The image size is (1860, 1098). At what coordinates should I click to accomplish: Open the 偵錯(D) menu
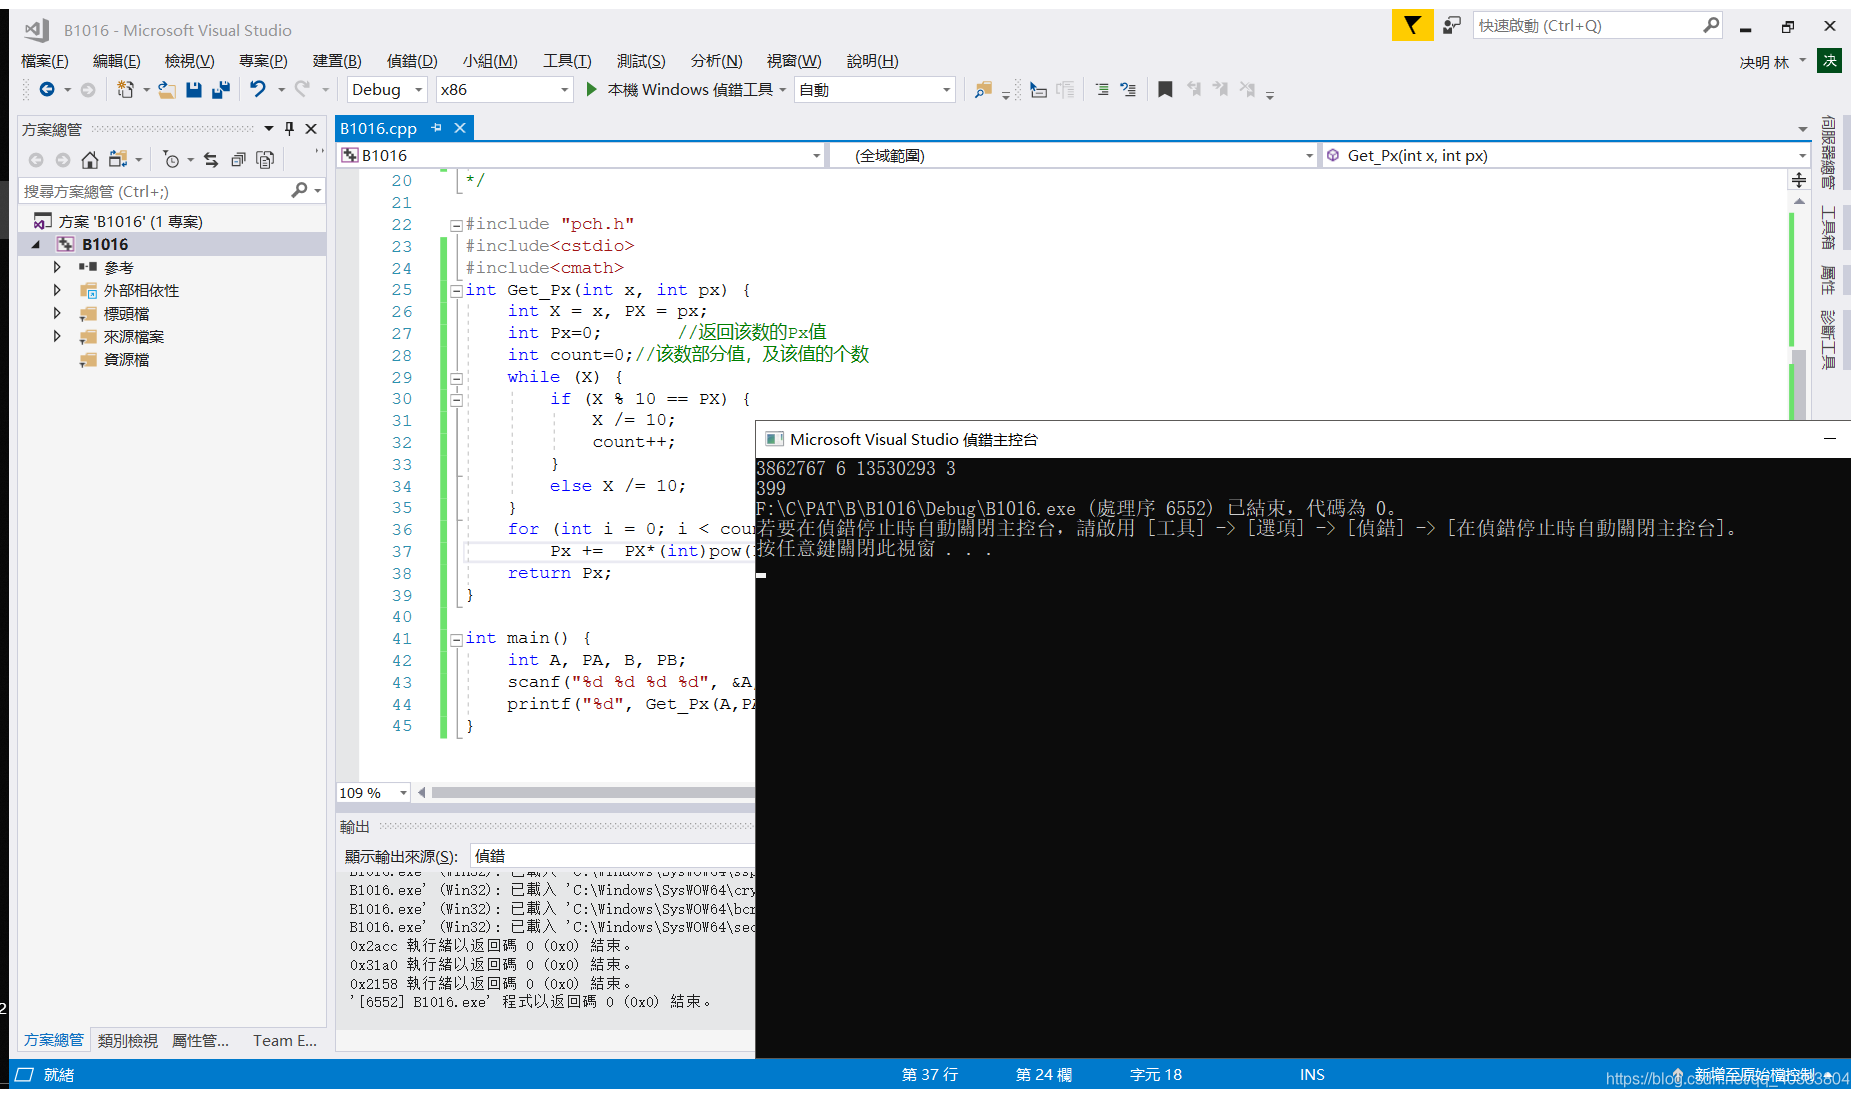[412, 61]
